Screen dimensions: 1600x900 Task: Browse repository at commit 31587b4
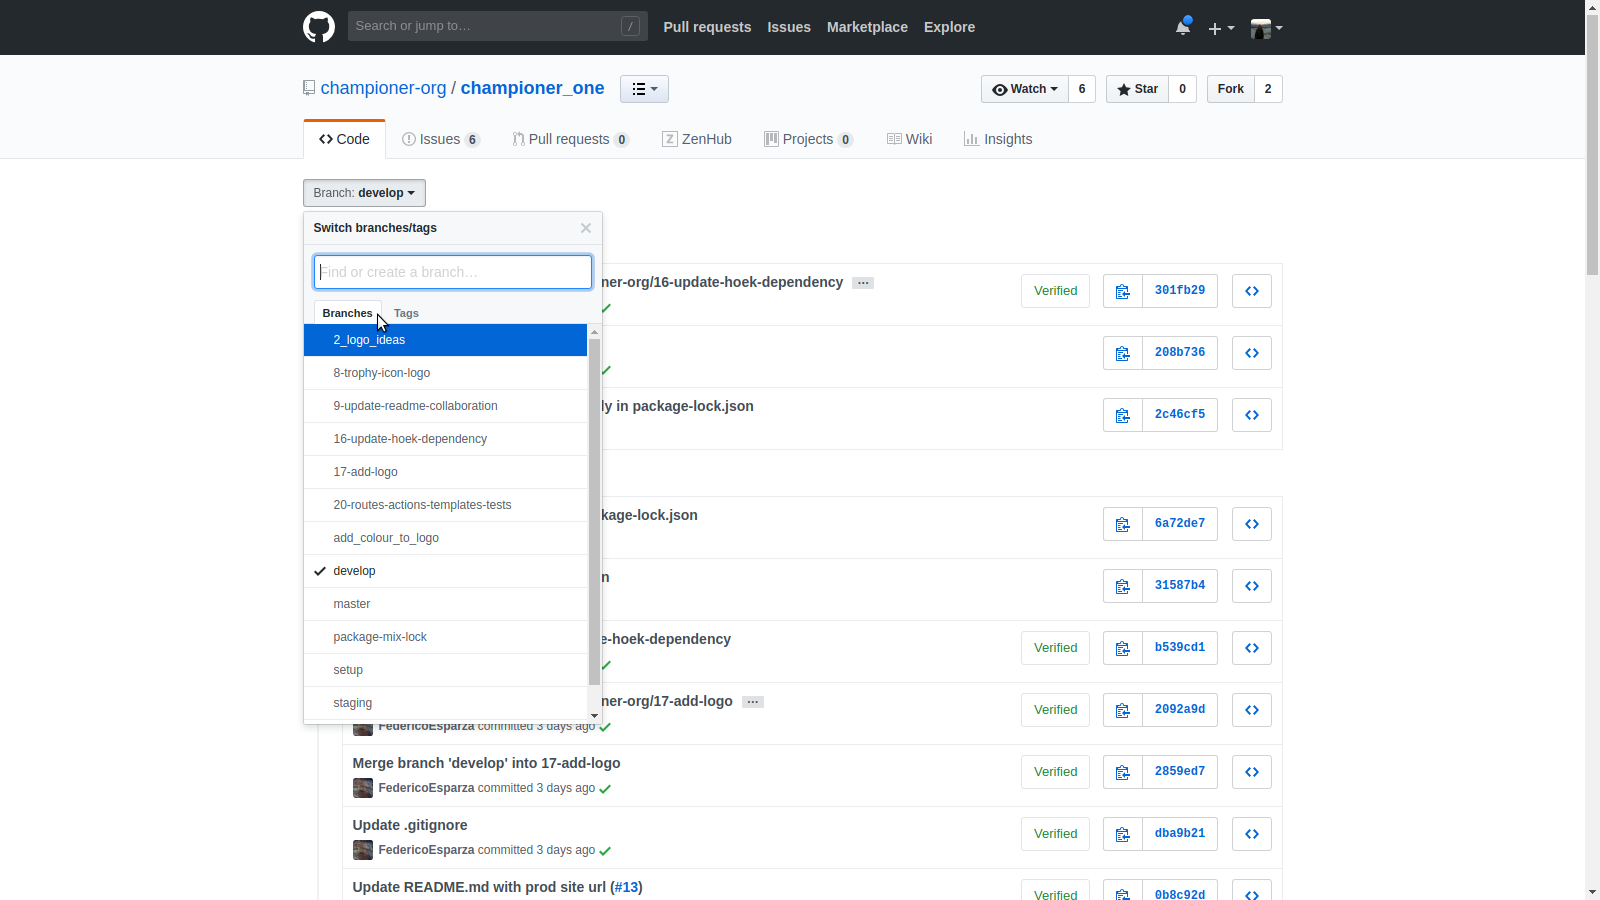pos(1252,586)
